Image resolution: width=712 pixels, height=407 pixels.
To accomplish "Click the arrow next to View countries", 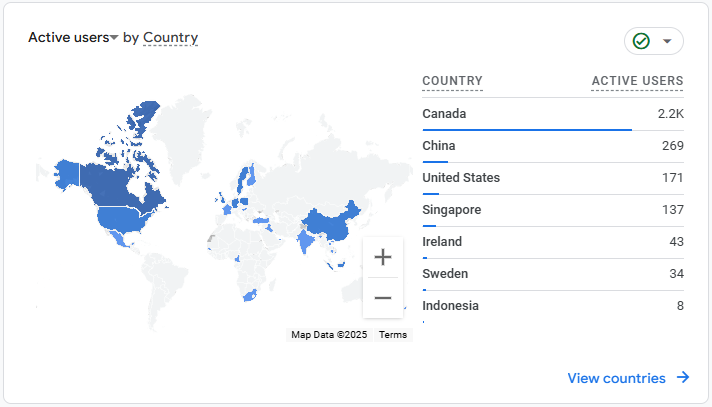I will [683, 378].
